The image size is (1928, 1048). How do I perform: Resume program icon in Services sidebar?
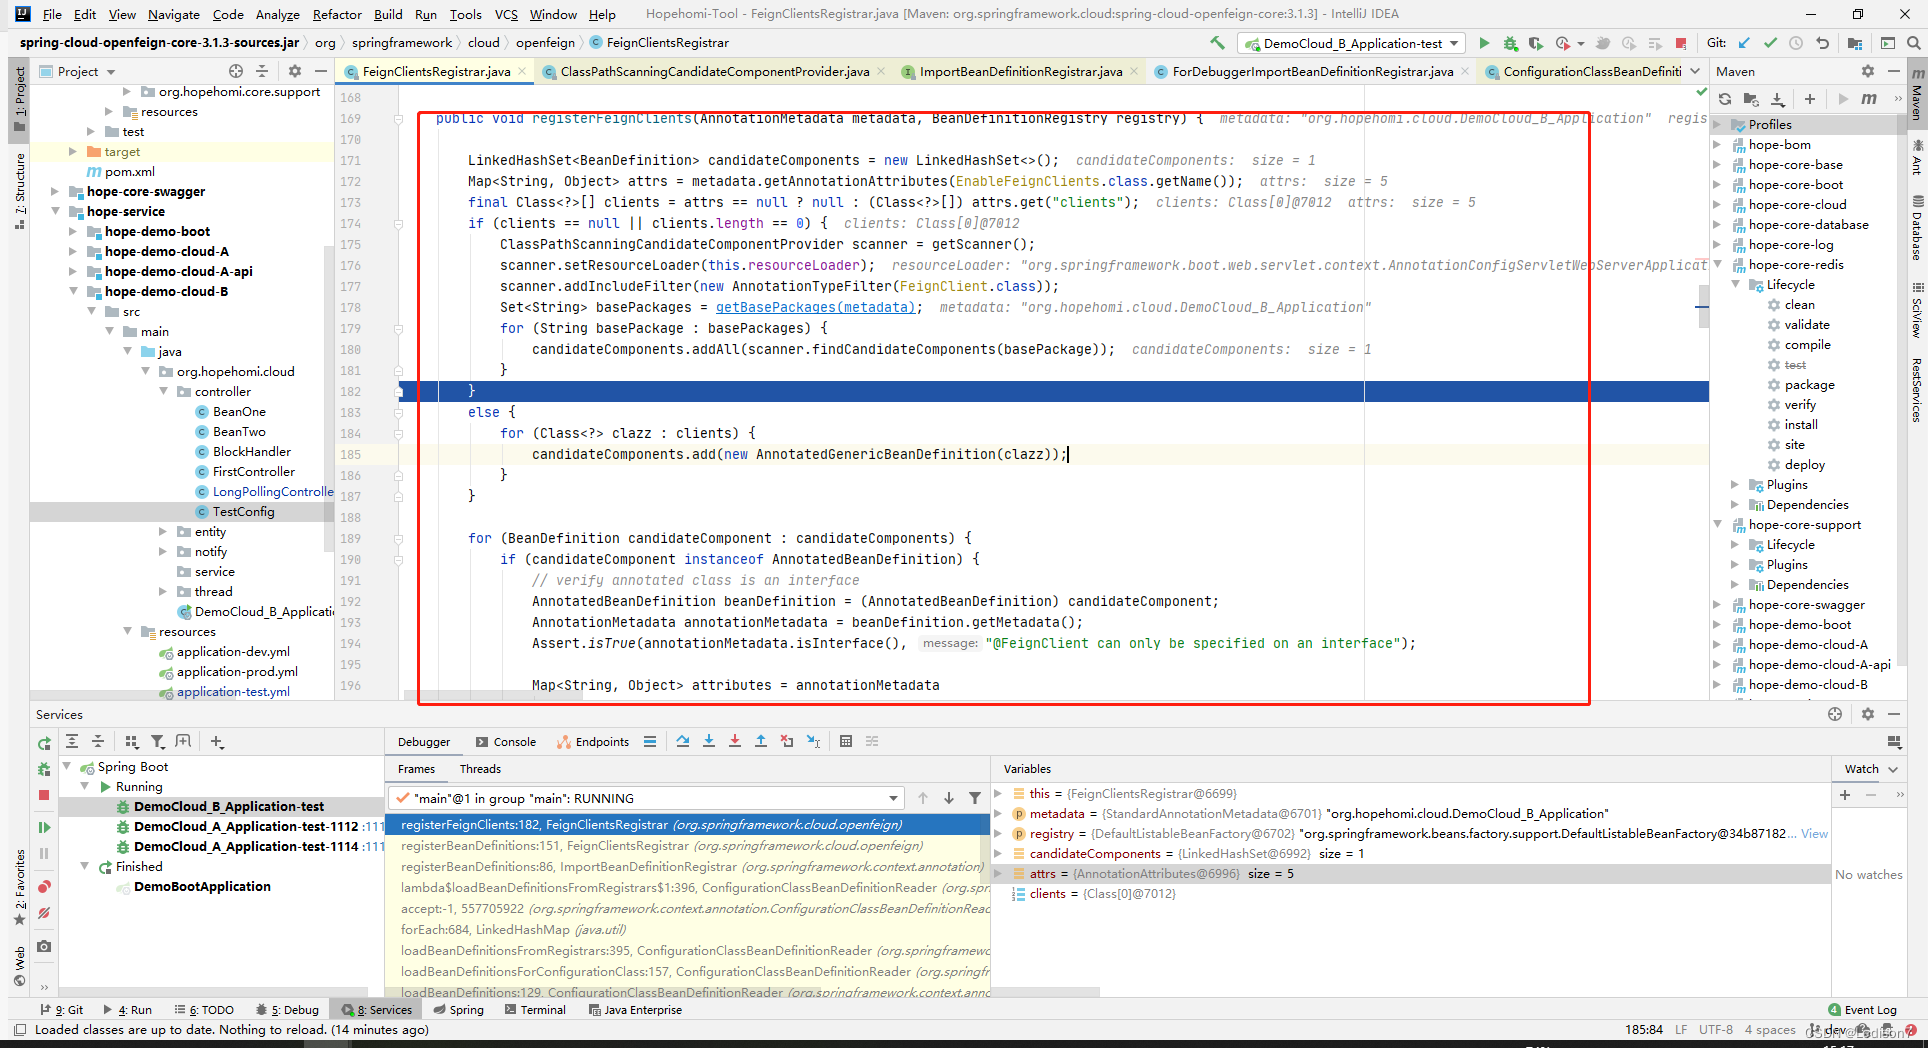[x=44, y=827]
